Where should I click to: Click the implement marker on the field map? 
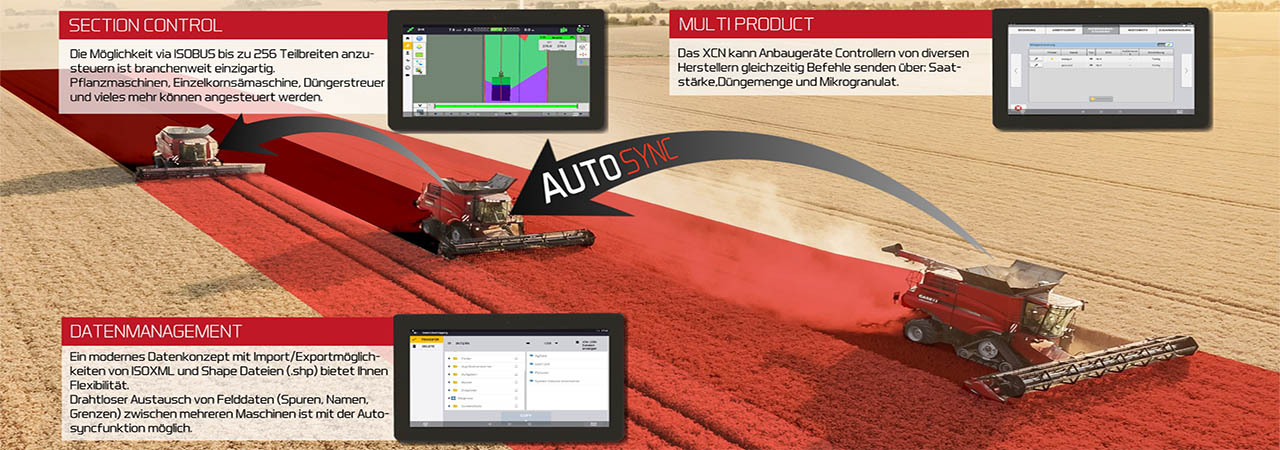[501, 76]
